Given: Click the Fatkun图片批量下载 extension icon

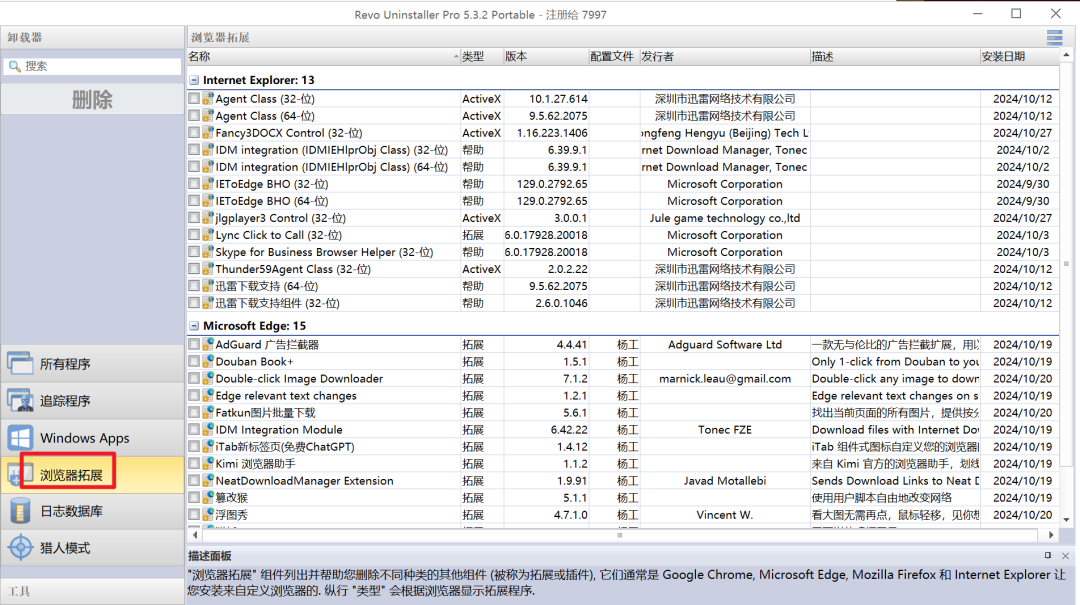Looking at the screenshot, I should (208, 412).
